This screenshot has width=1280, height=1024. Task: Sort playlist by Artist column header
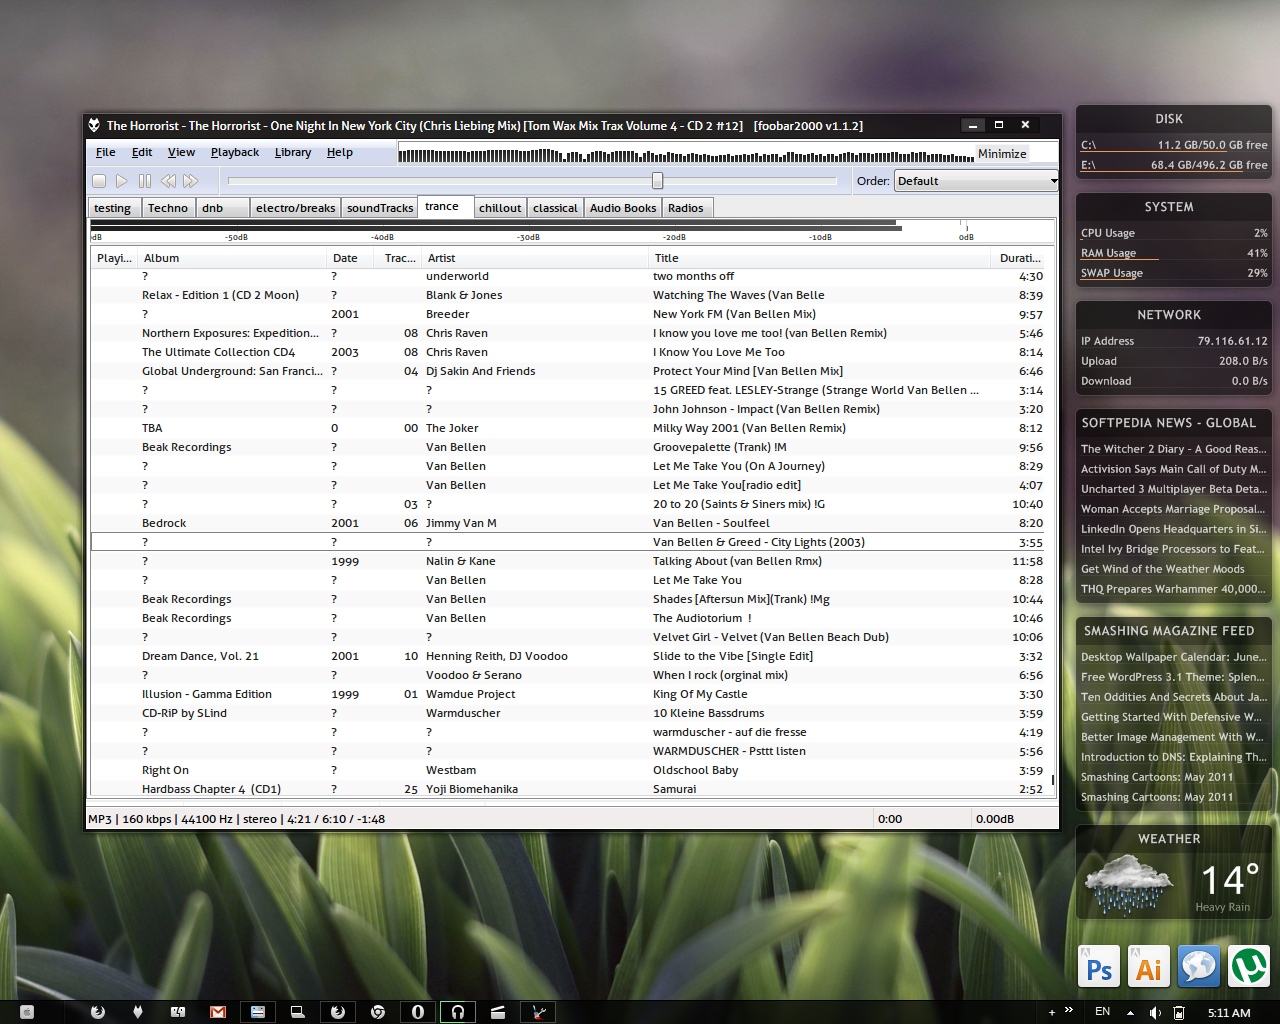click(x=535, y=258)
